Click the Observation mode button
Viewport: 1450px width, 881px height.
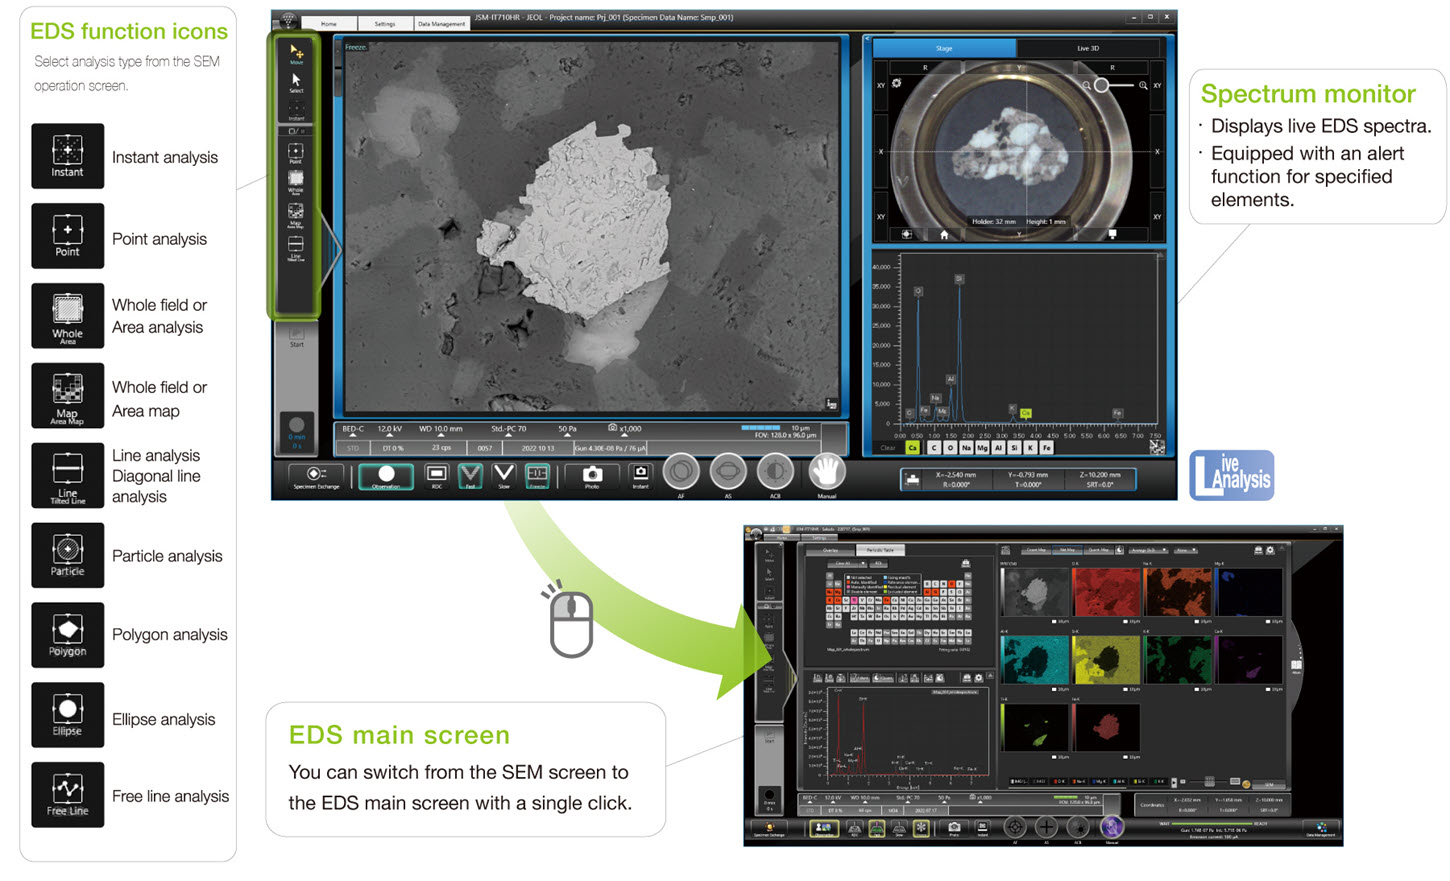[386, 476]
